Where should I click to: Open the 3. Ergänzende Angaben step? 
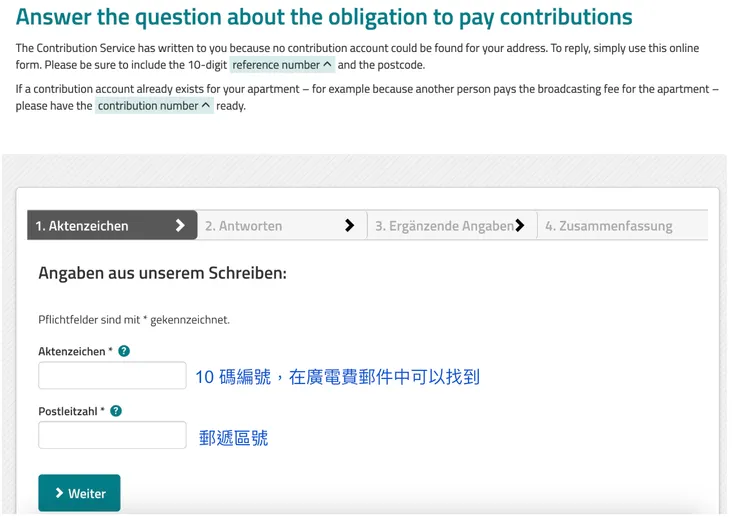443,226
